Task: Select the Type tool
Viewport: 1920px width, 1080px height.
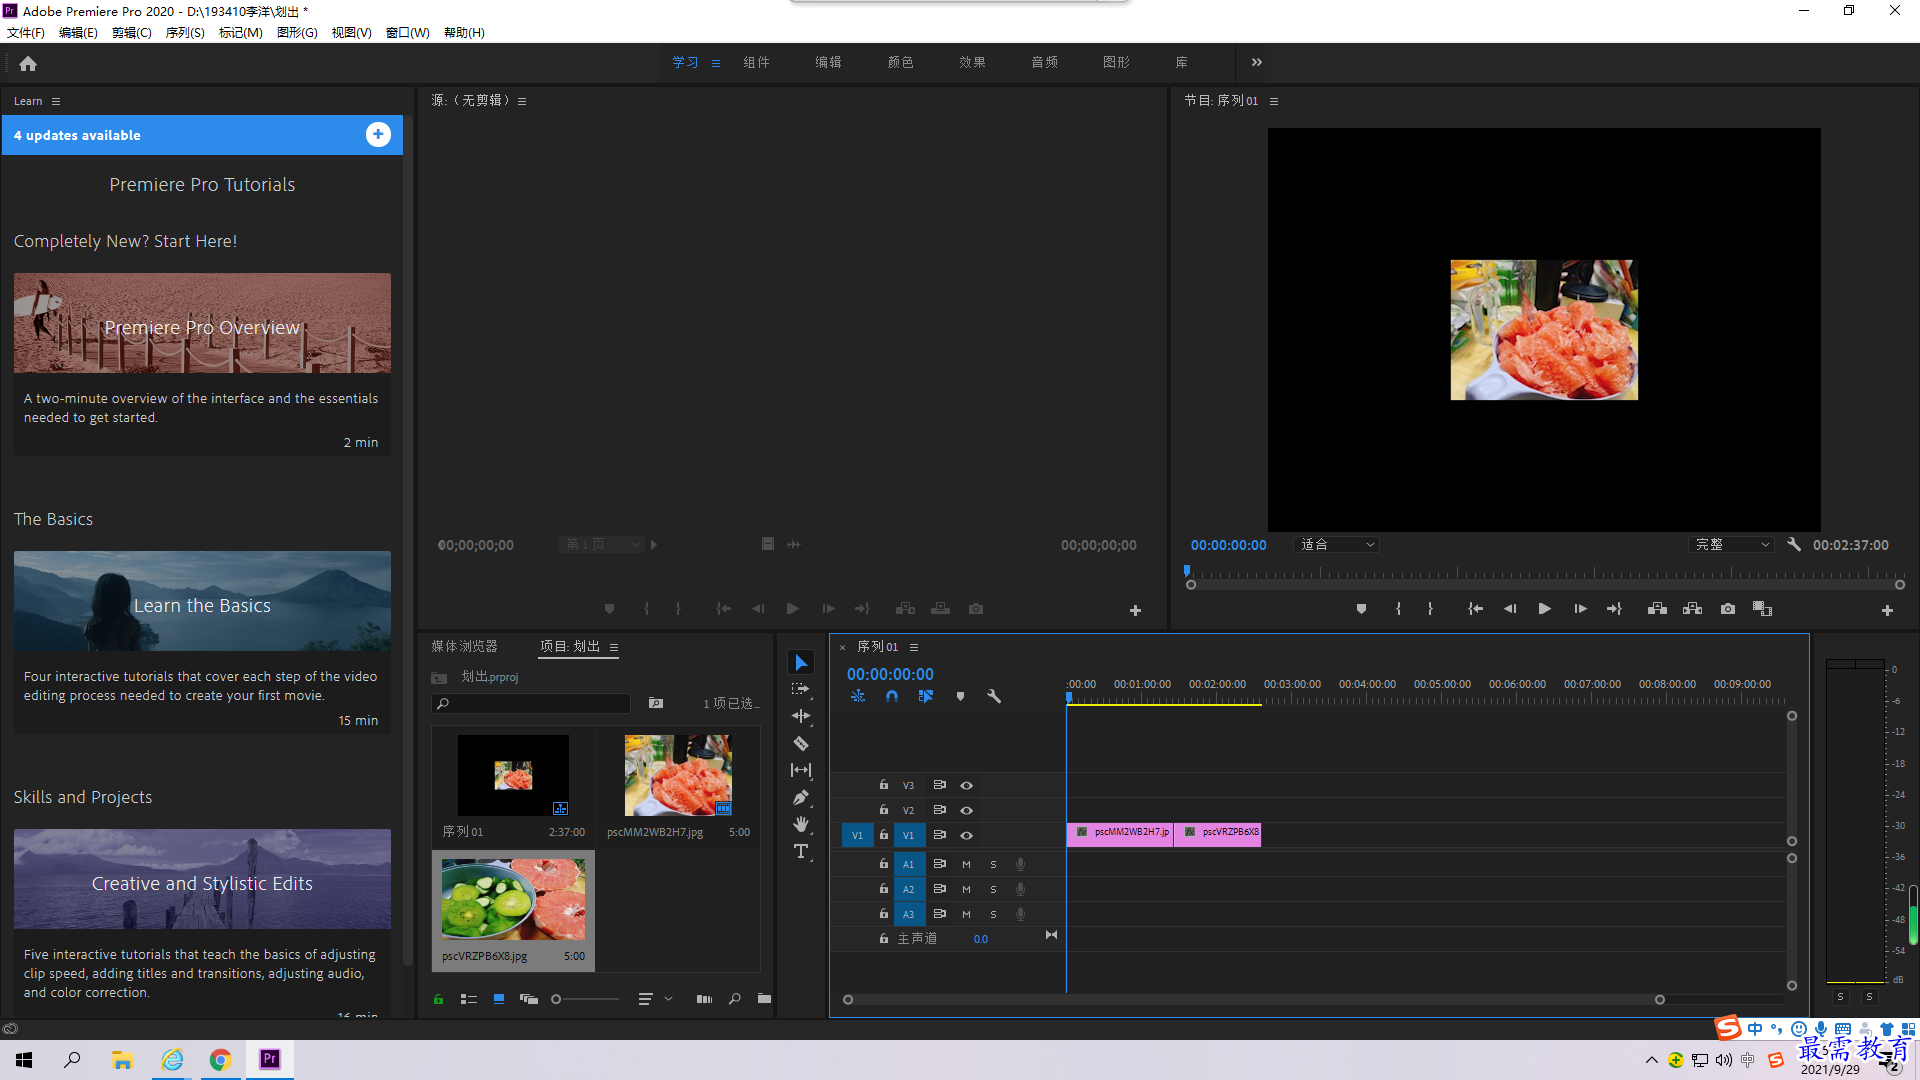Action: click(801, 851)
